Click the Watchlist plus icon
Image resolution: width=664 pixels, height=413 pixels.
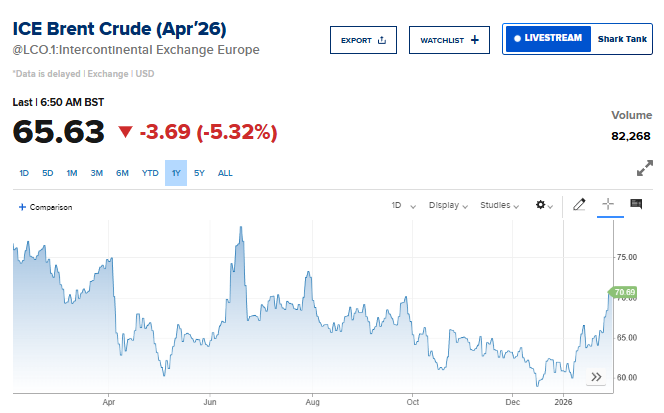pos(474,40)
